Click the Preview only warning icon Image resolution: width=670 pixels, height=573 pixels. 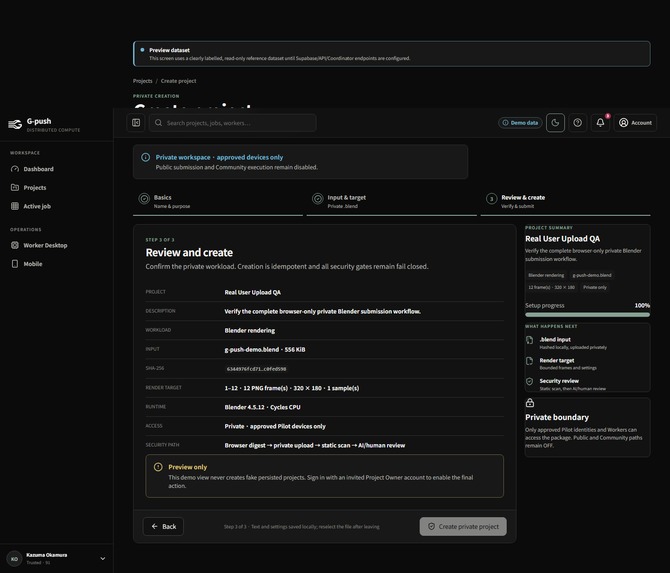pyautogui.click(x=158, y=467)
